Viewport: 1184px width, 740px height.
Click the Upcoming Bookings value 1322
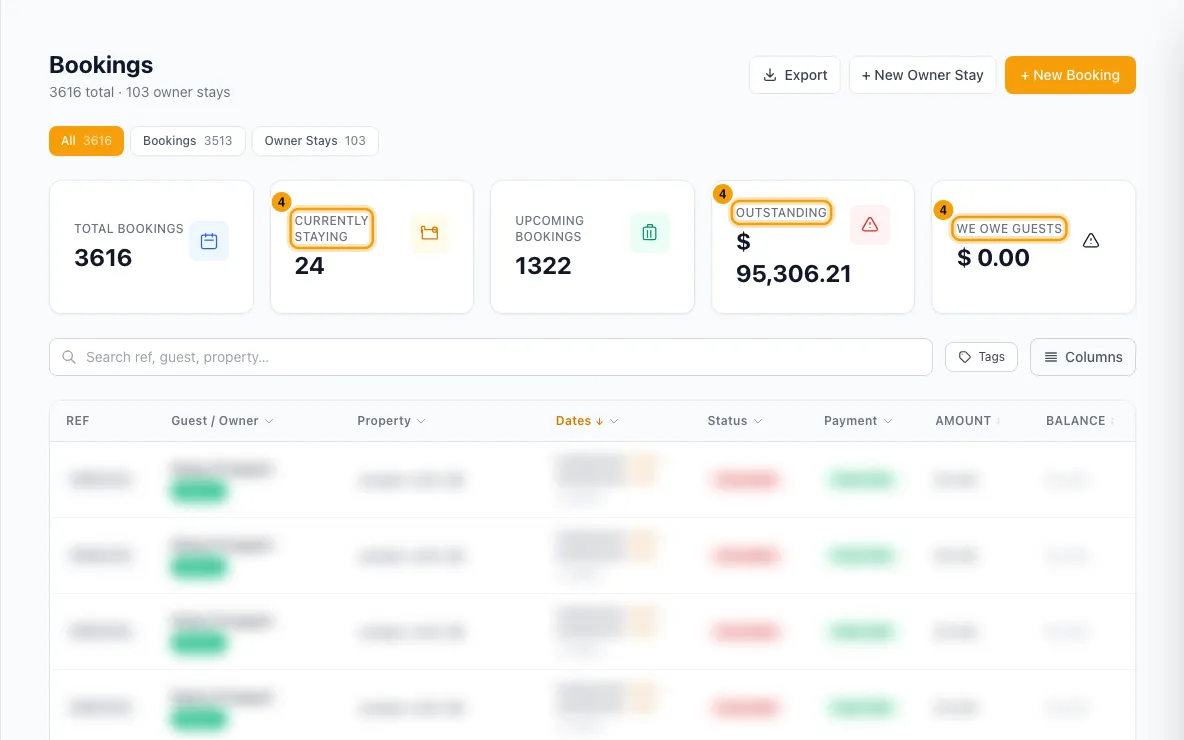click(x=543, y=266)
